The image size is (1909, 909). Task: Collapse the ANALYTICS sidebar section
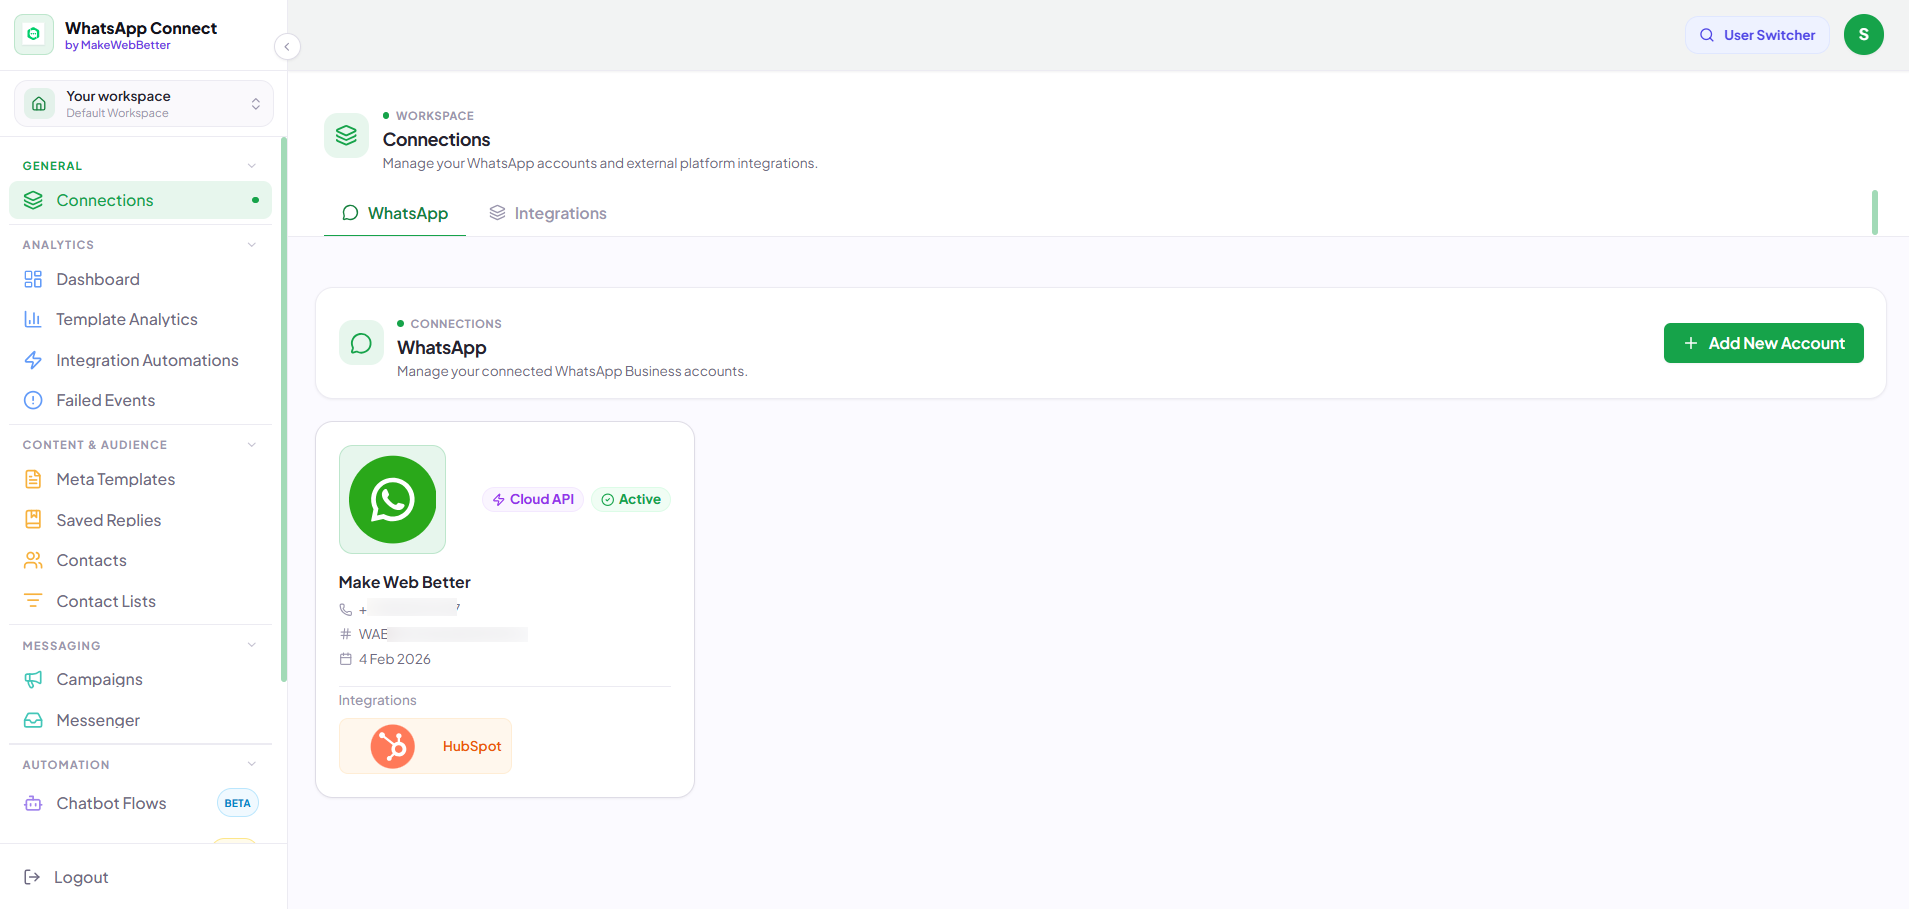click(x=252, y=245)
